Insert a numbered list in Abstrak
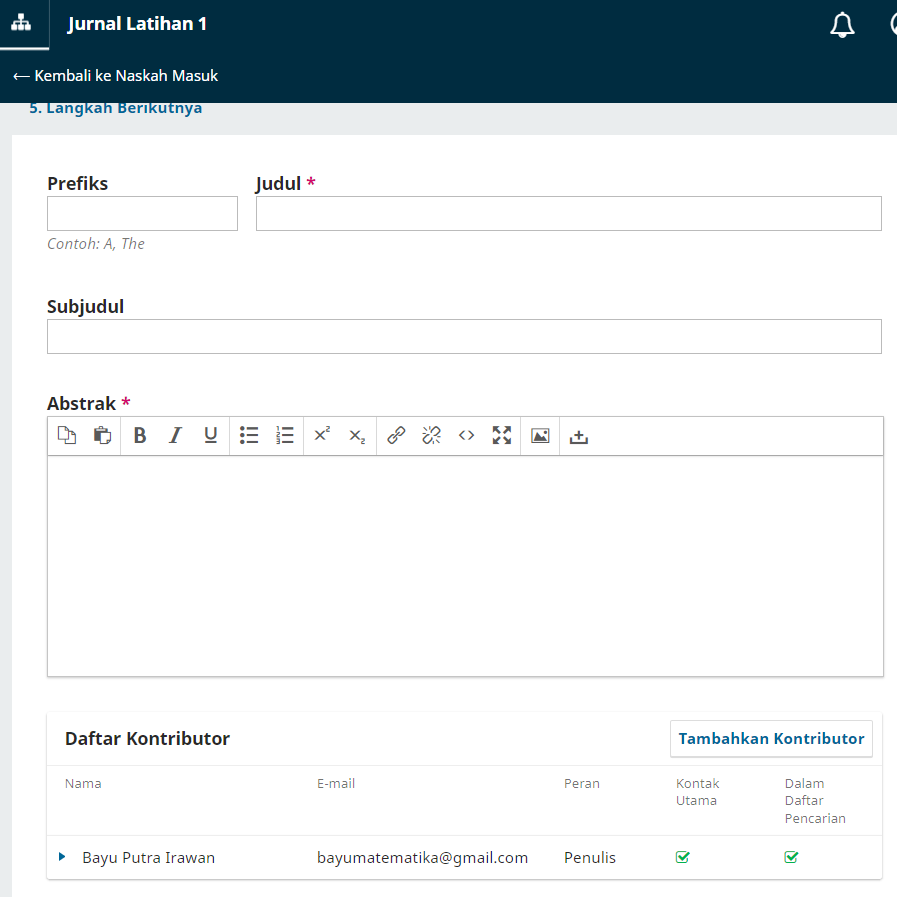The width and height of the screenshot is (897, 897). 284,436
